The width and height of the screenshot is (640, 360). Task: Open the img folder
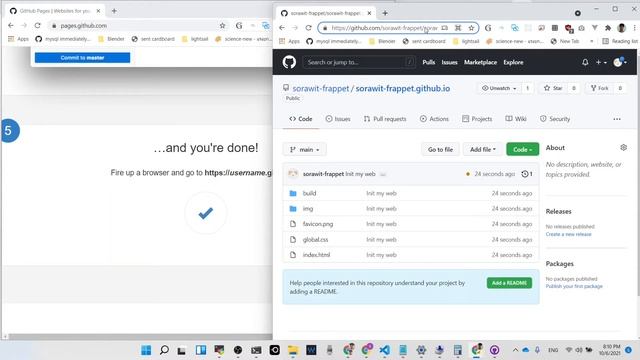(x=308, y=209)
